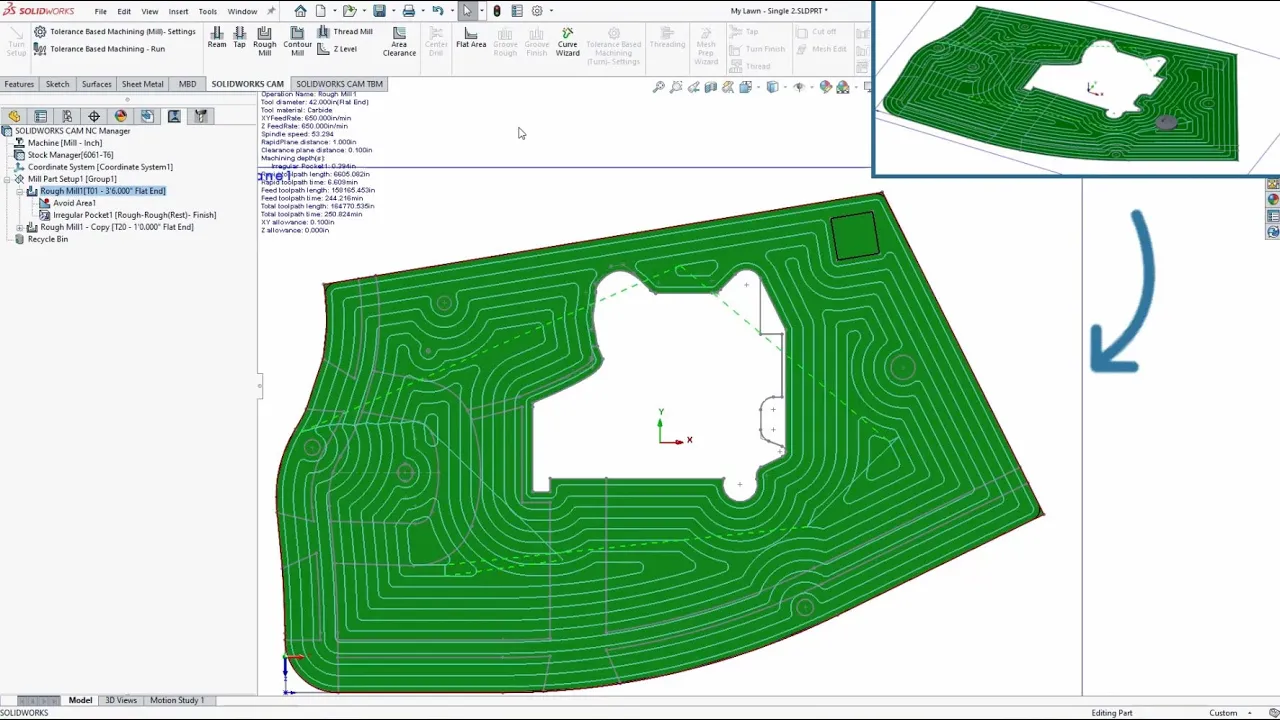Pin the menu bar with pushpin

click(x=271, y=11)
